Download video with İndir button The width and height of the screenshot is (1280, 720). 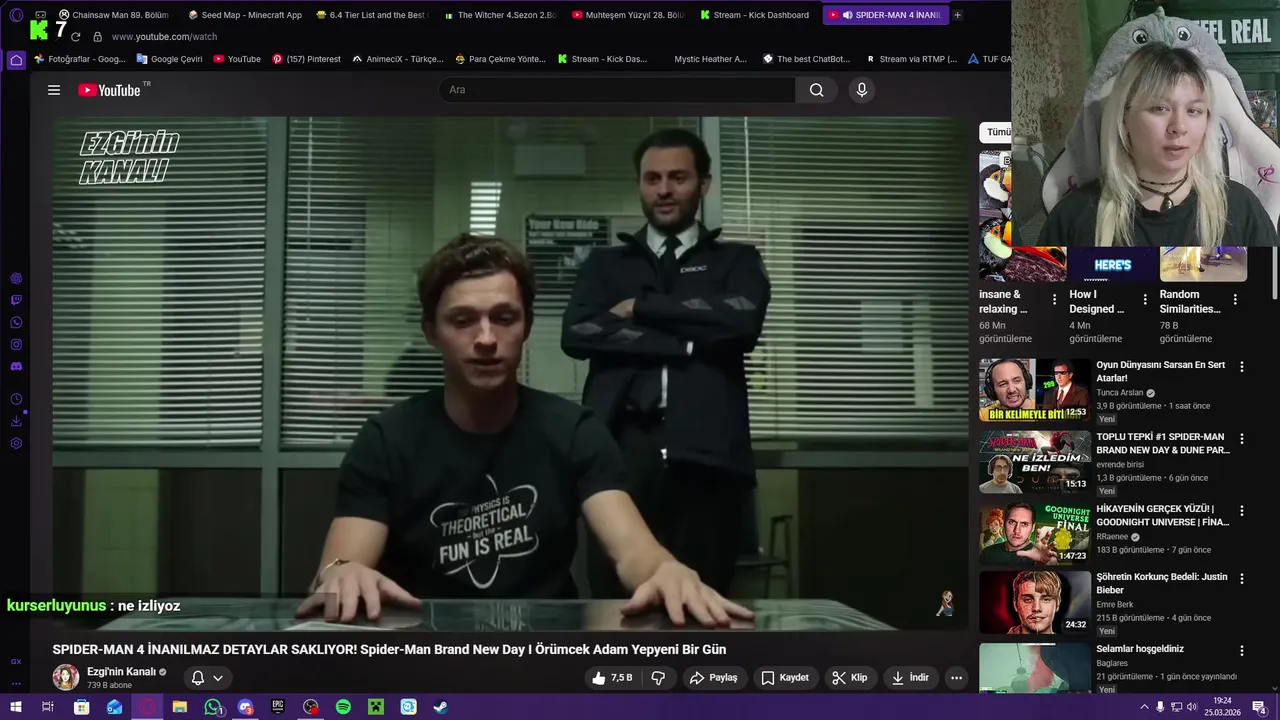[910, 678]
